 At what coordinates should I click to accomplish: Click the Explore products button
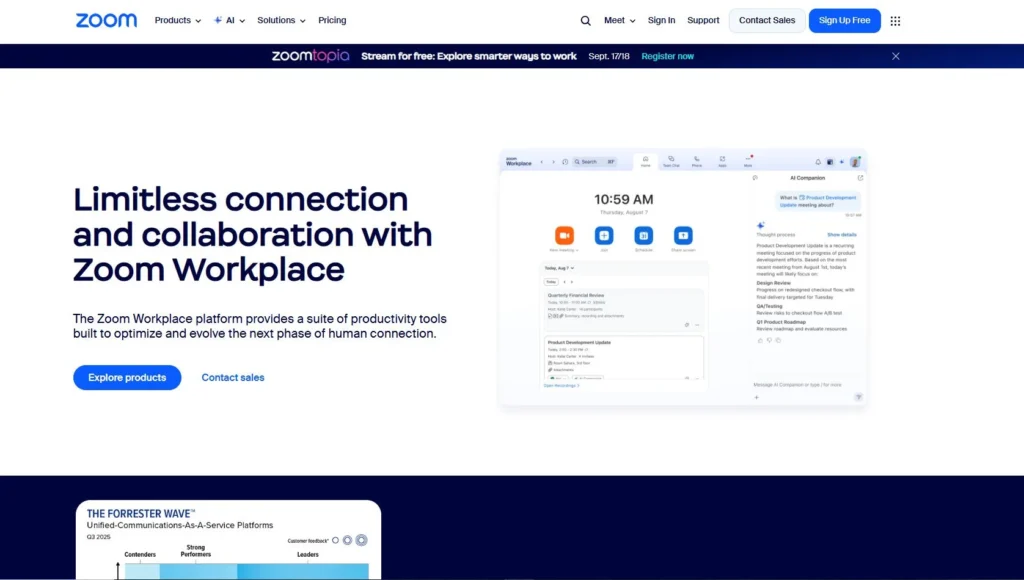[127, 378]
